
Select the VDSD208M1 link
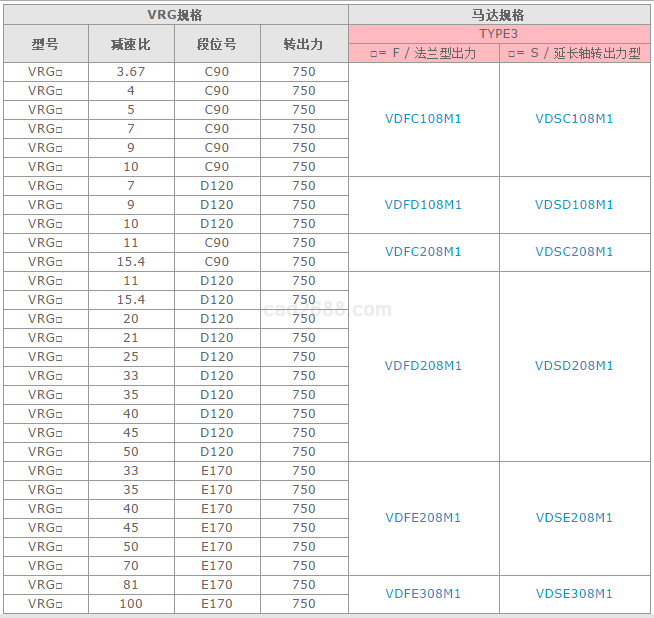pyautogui.click(x=574, y=366)
